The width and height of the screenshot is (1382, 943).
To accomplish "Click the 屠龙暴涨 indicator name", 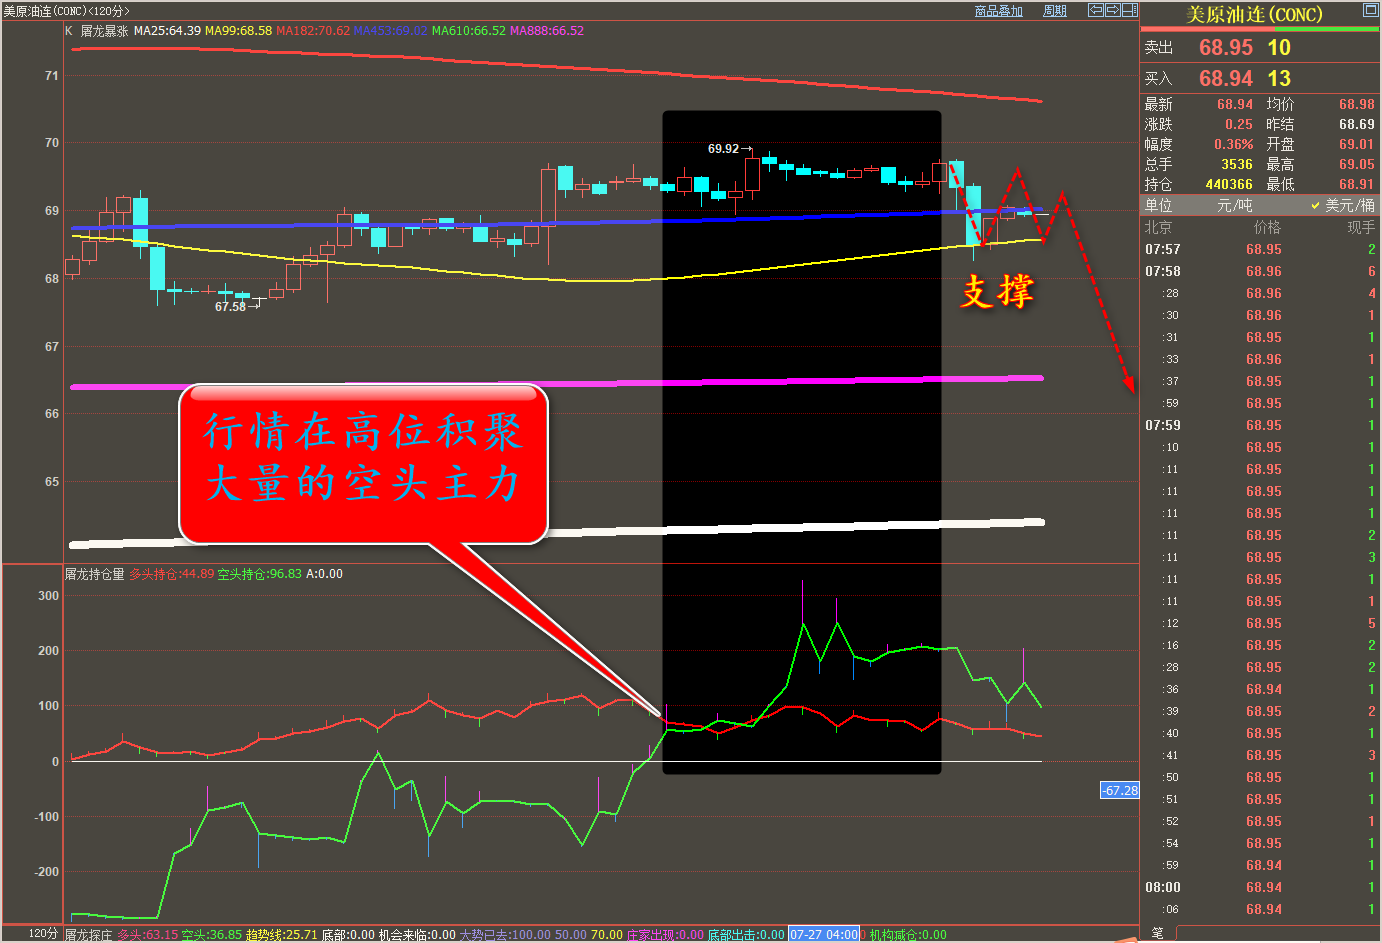I will point(104,31).
